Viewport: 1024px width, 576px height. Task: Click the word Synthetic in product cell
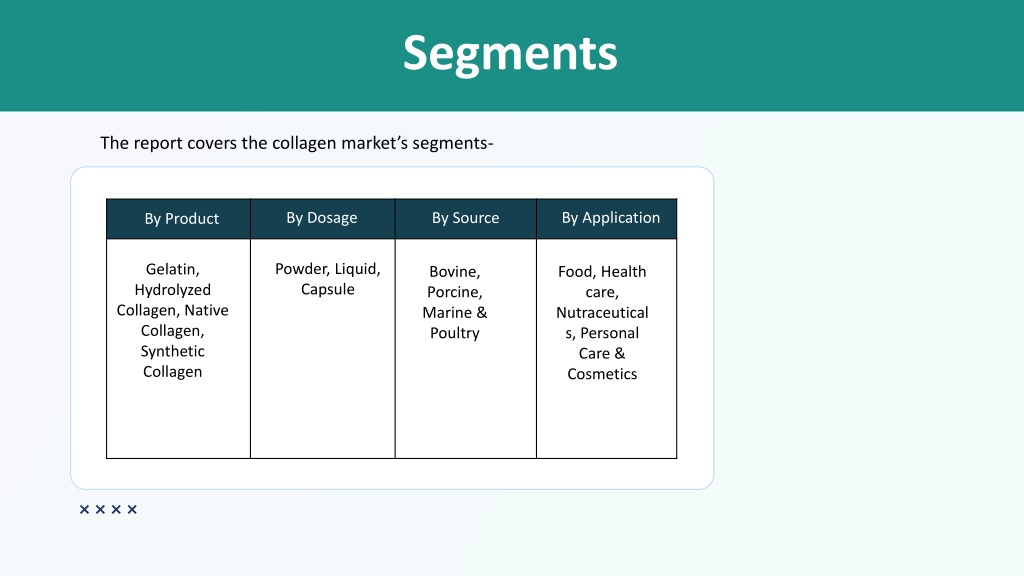172,351
